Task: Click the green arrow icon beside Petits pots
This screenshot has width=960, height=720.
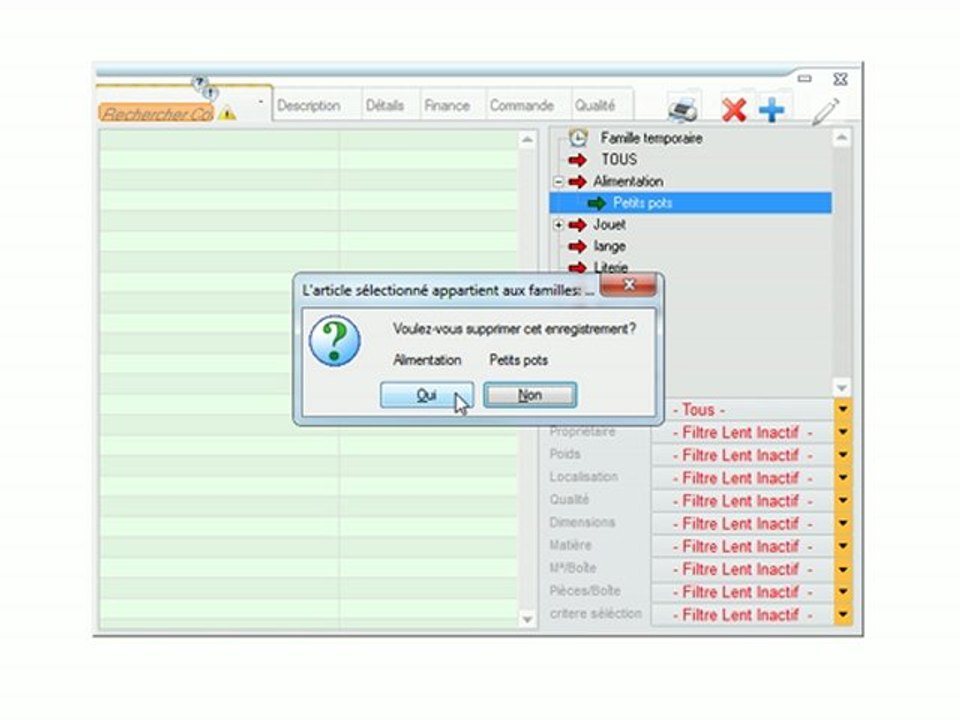Action: click(x=596, y=203)
